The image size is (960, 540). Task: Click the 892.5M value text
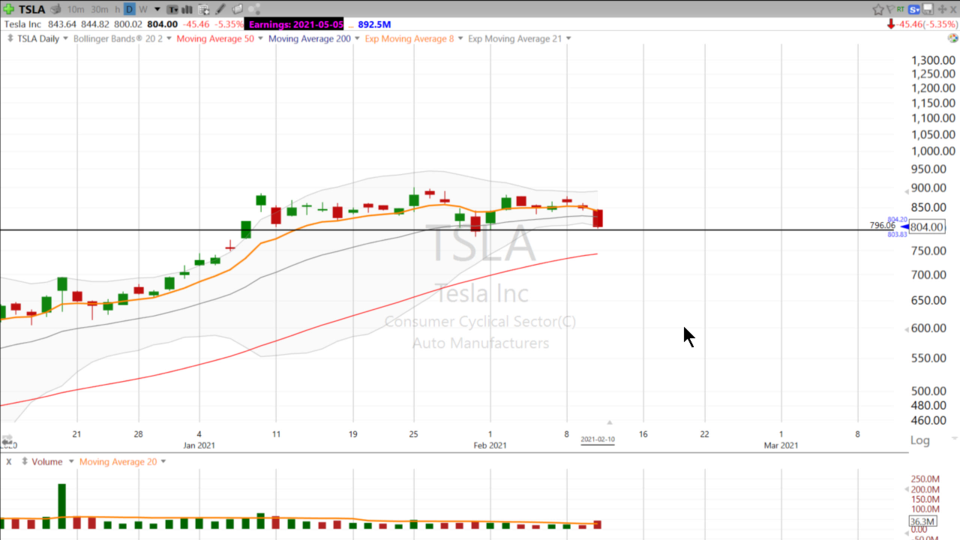374,24
